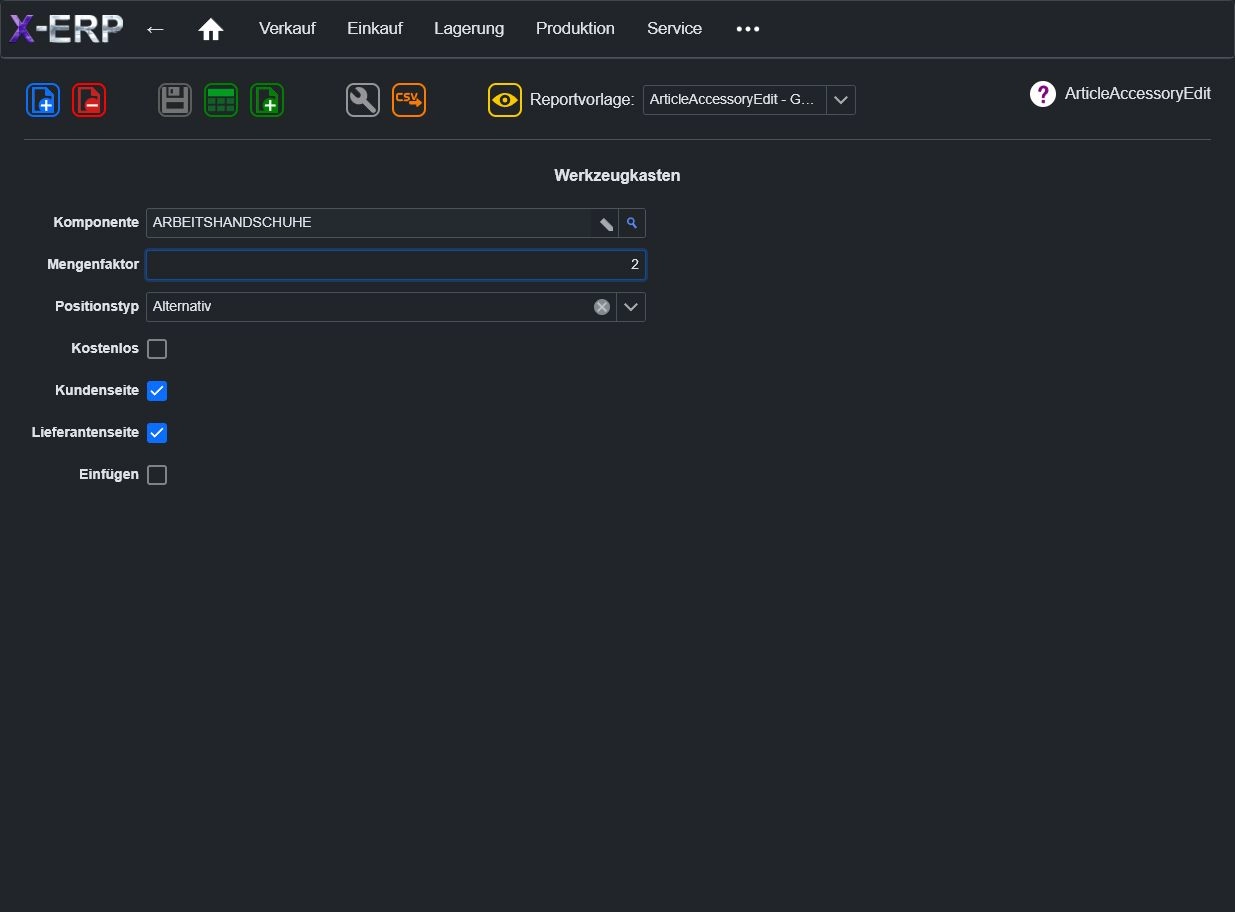The width and height of the screenshot is (1235, 912).
Task: Click the green save-and-new document icon
Action: click(x=267, y=100)
